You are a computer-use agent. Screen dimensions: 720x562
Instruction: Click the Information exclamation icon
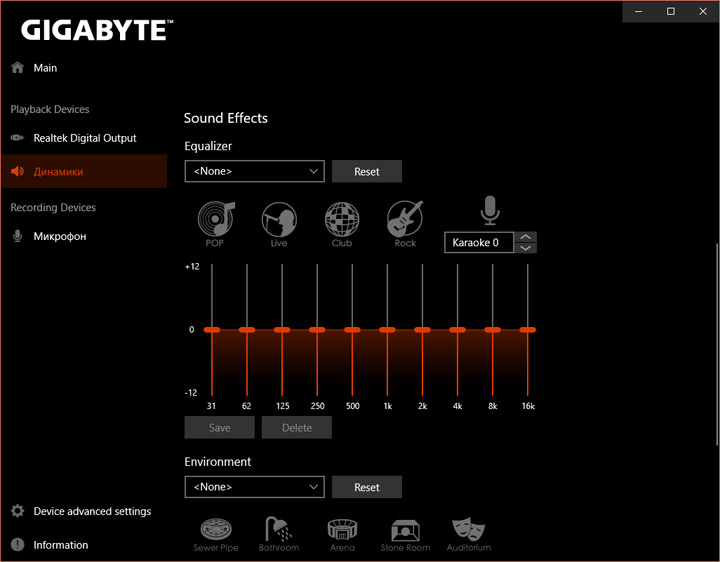pyautogui.click(x=17, y=545)
